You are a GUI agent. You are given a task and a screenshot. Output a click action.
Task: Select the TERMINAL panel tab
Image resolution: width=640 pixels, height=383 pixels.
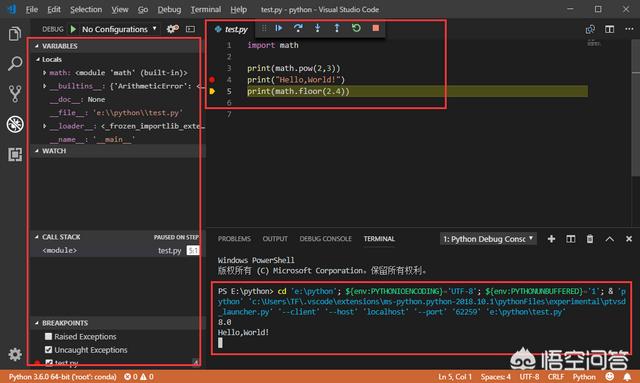click(379, 239)
